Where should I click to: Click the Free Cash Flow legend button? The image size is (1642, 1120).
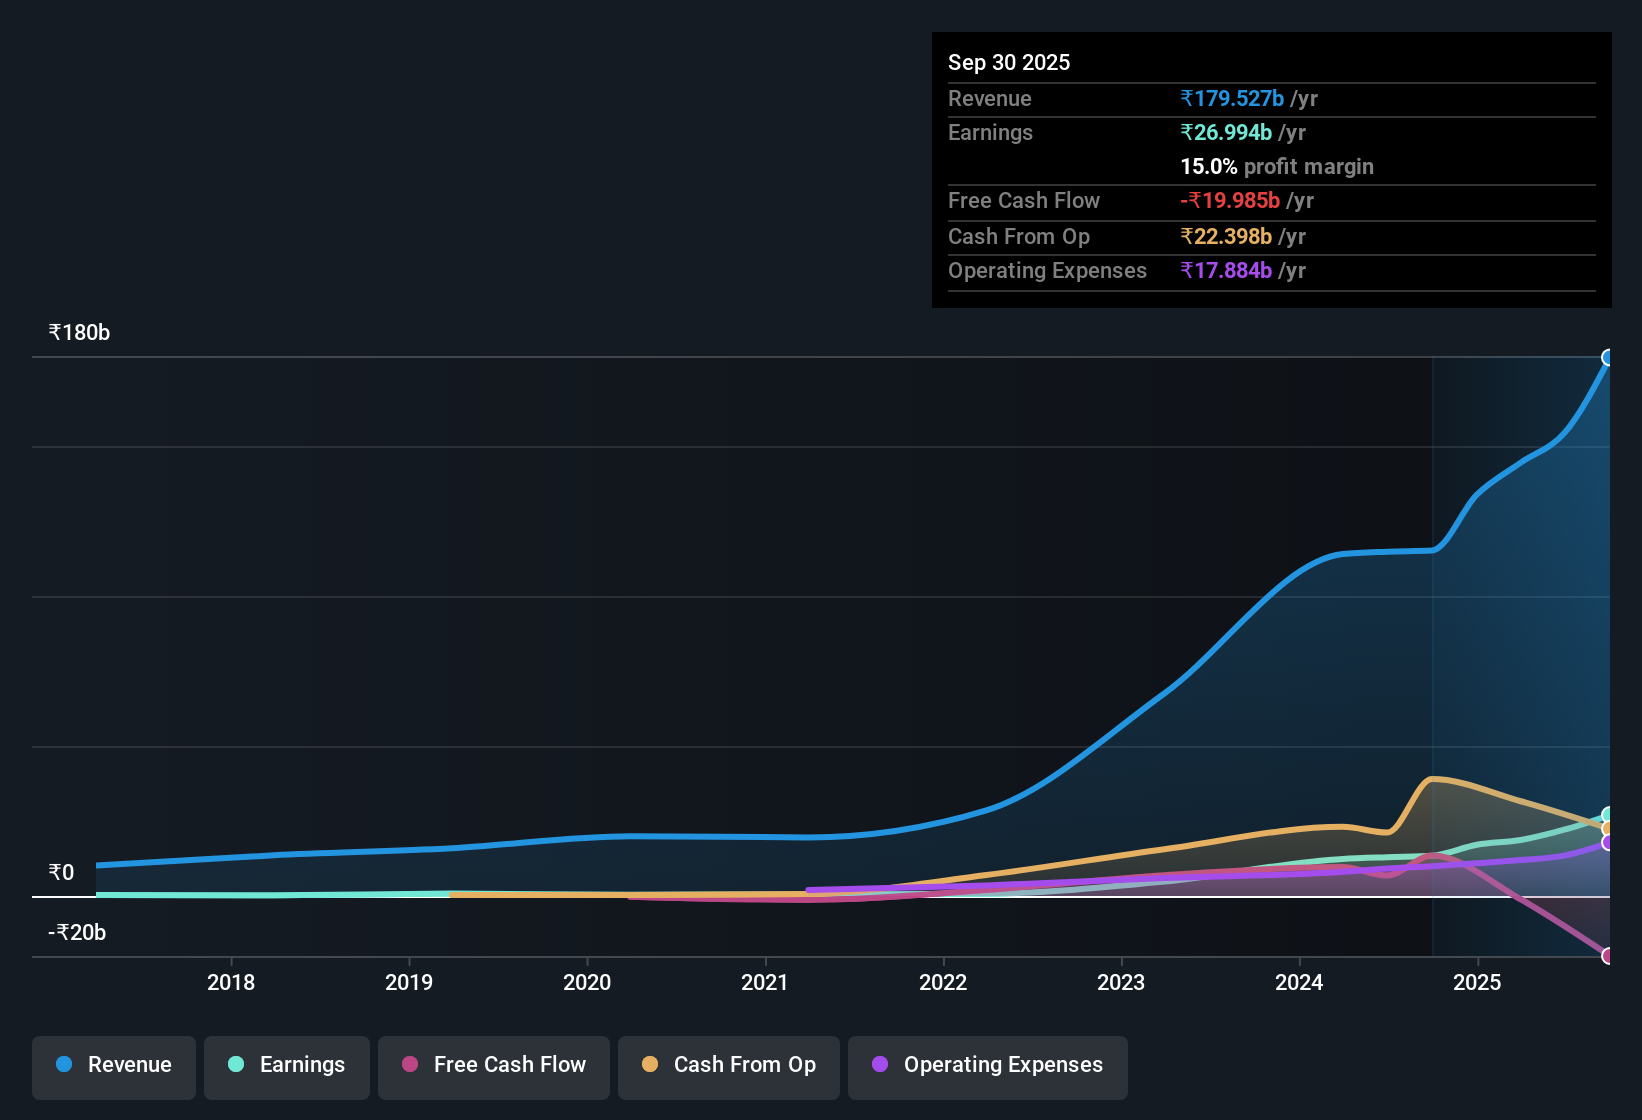pos(493,1066)
